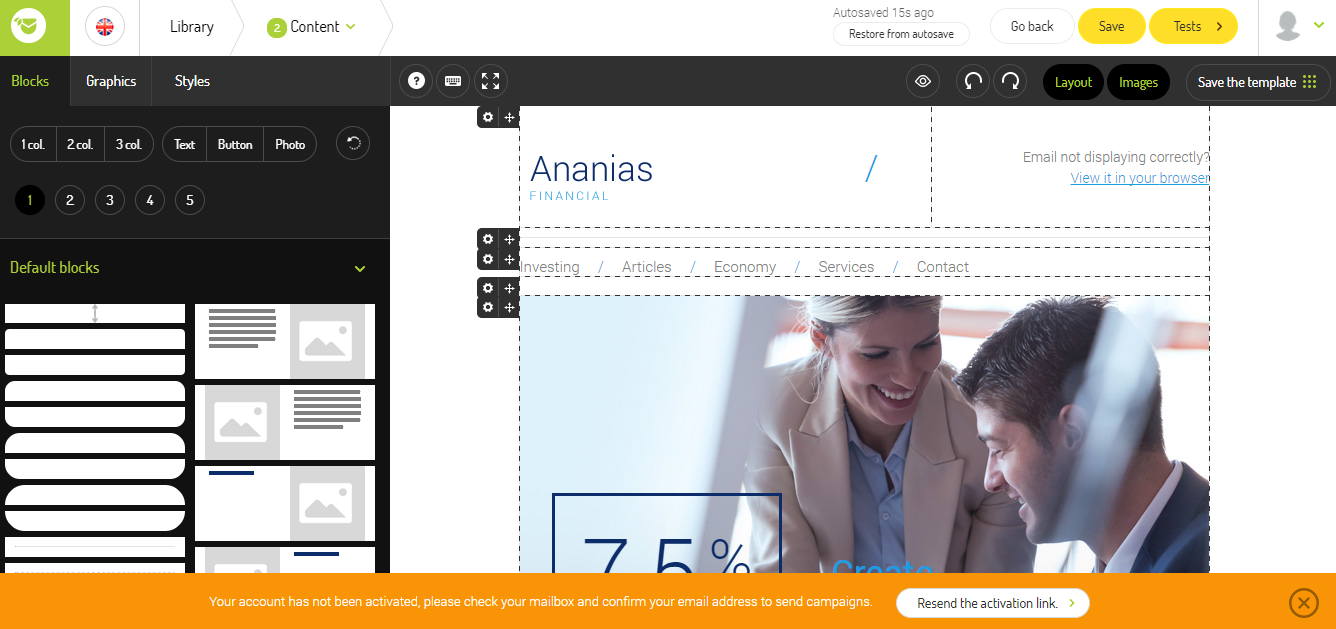Click the 'Autosaved 15s ago' status text
This screenshot has height=629, width=1336.
tap(883, 13)
